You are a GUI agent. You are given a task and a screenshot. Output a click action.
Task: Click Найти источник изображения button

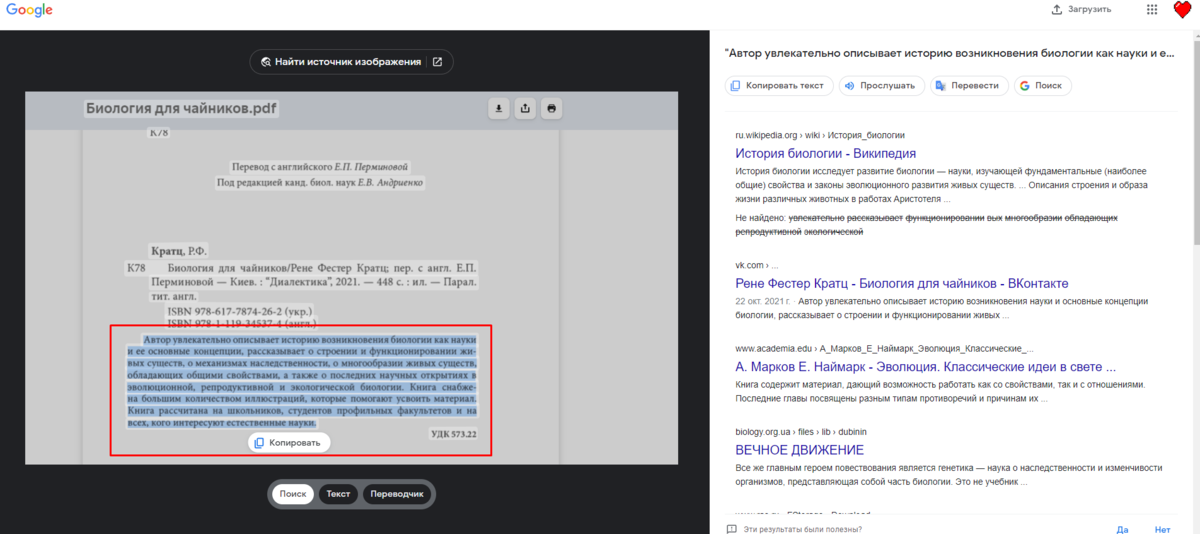351,62
